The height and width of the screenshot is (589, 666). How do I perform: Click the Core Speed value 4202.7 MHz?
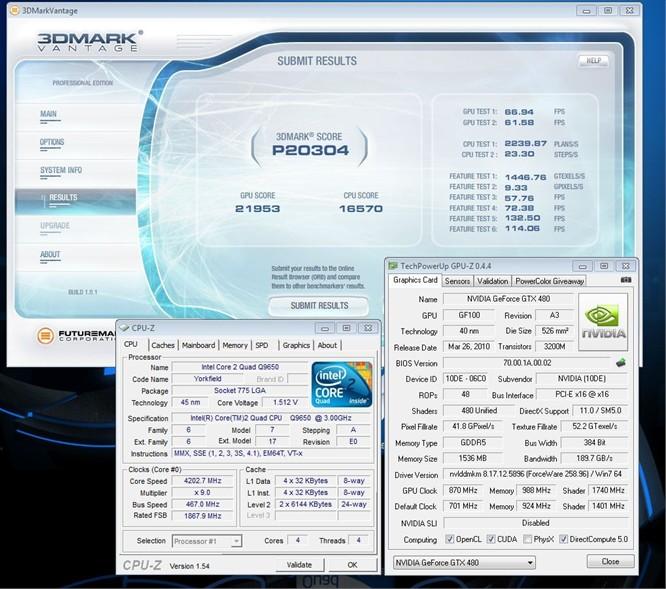tap(202, 481)
